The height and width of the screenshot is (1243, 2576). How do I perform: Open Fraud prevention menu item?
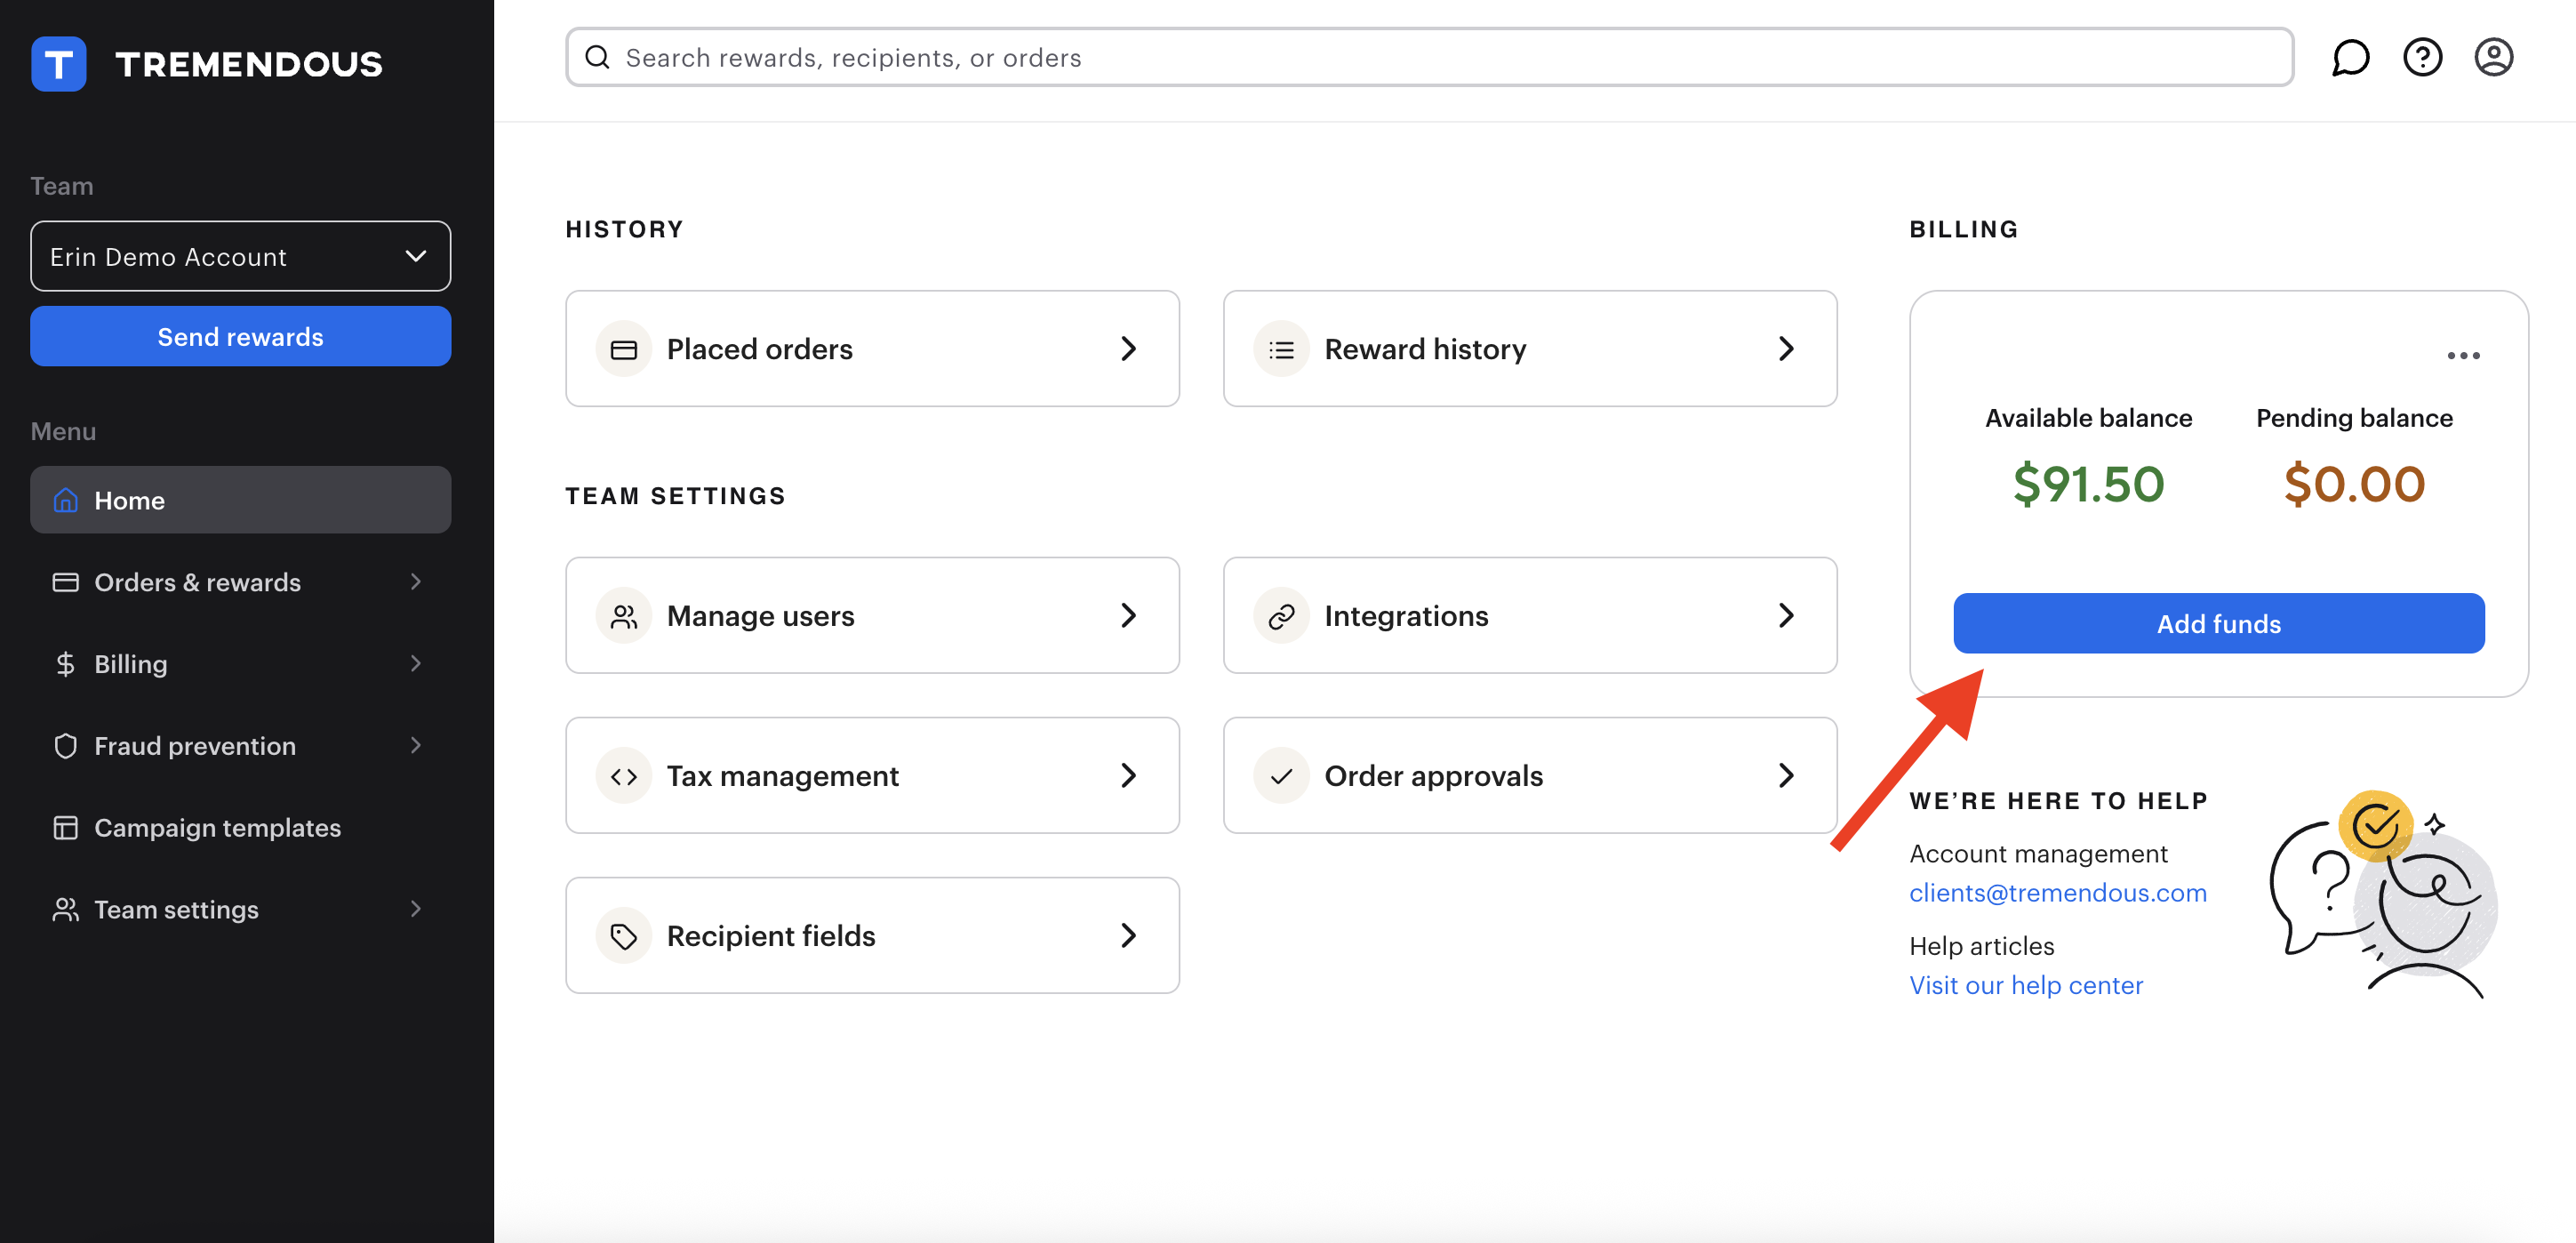tap(240, 746)
